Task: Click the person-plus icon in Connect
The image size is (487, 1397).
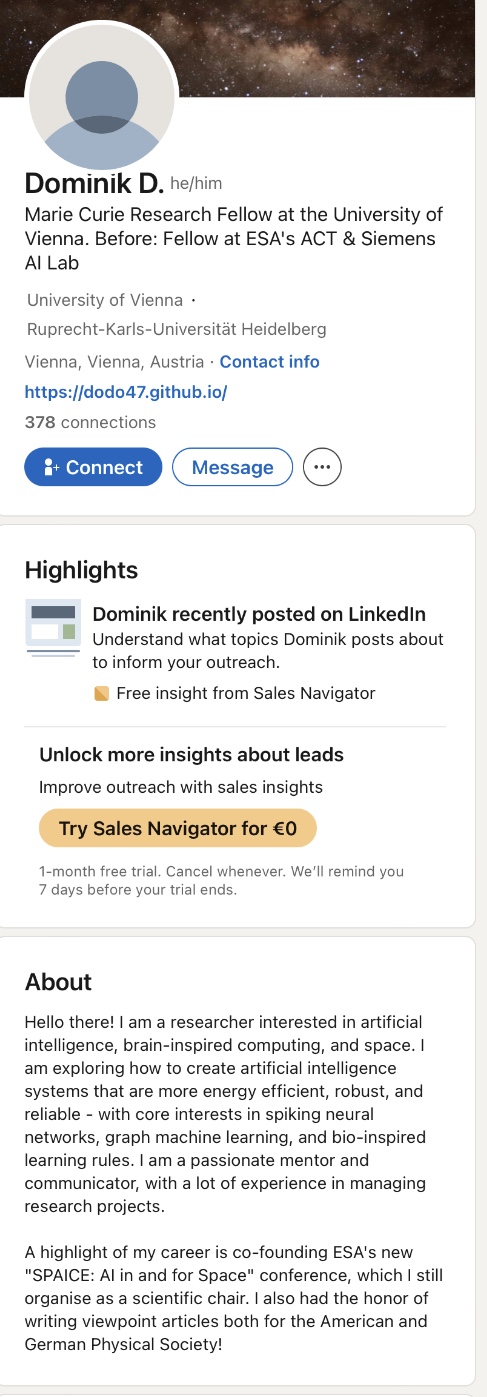Action: click(51, 467)
